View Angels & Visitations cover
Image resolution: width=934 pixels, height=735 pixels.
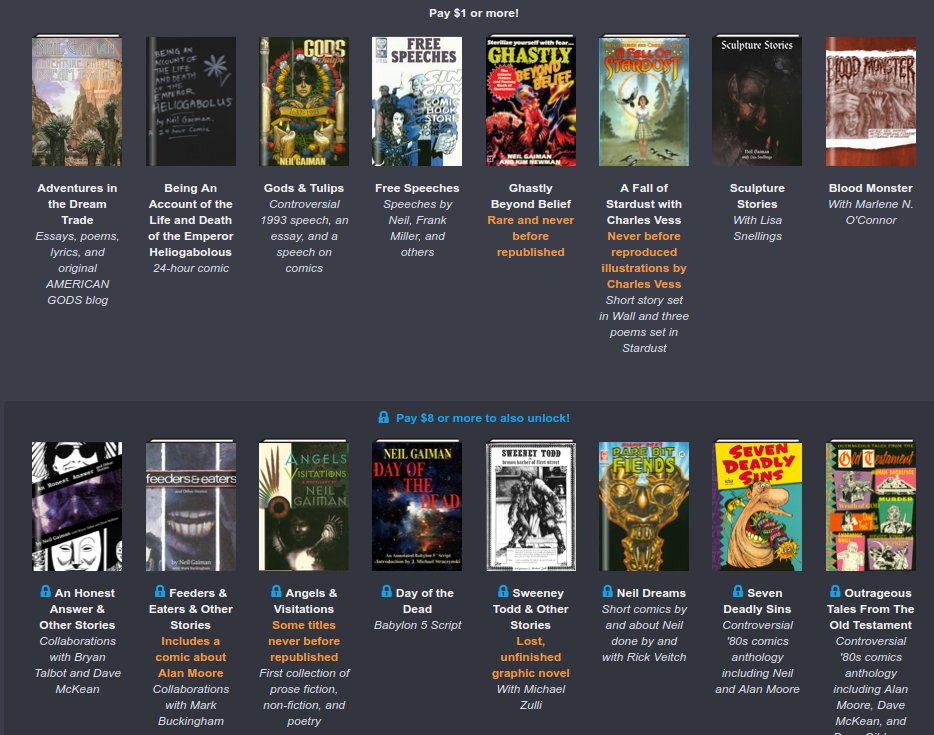pos(304,506)
